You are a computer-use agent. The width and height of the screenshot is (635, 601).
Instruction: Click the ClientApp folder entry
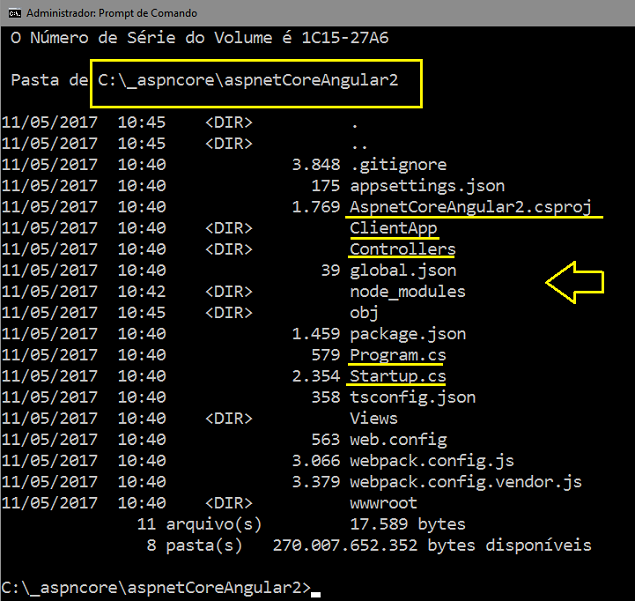click(393, 228)
